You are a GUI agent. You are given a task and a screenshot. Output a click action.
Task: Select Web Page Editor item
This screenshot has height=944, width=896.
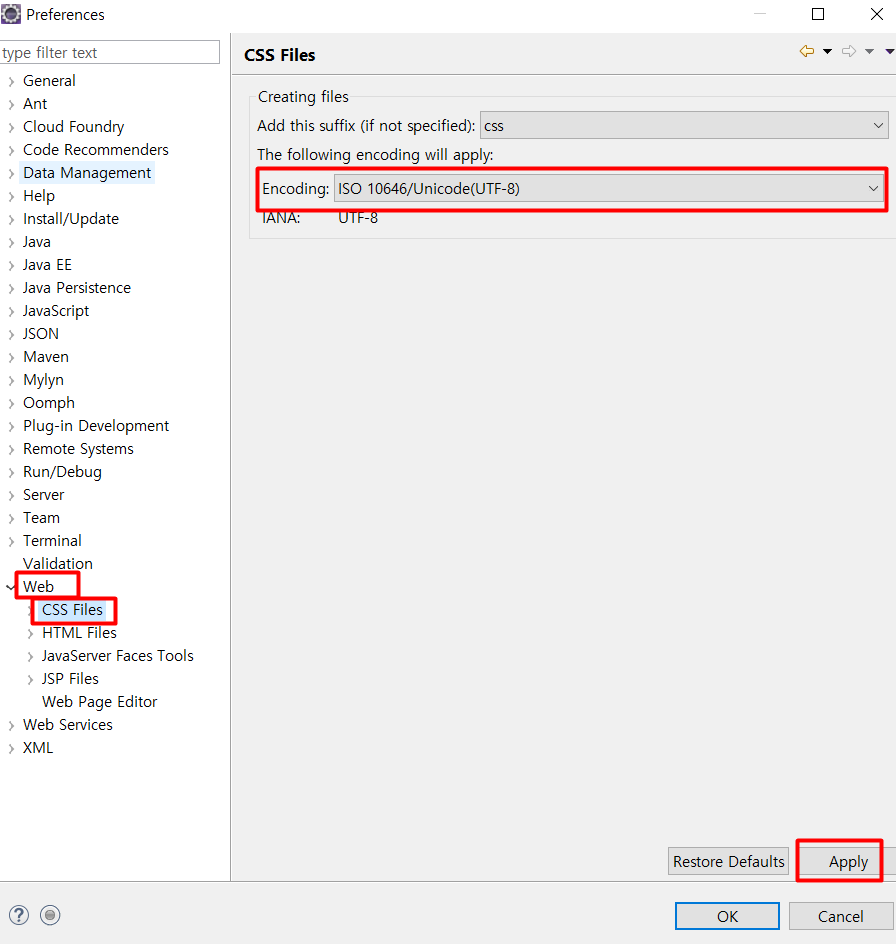99,702
